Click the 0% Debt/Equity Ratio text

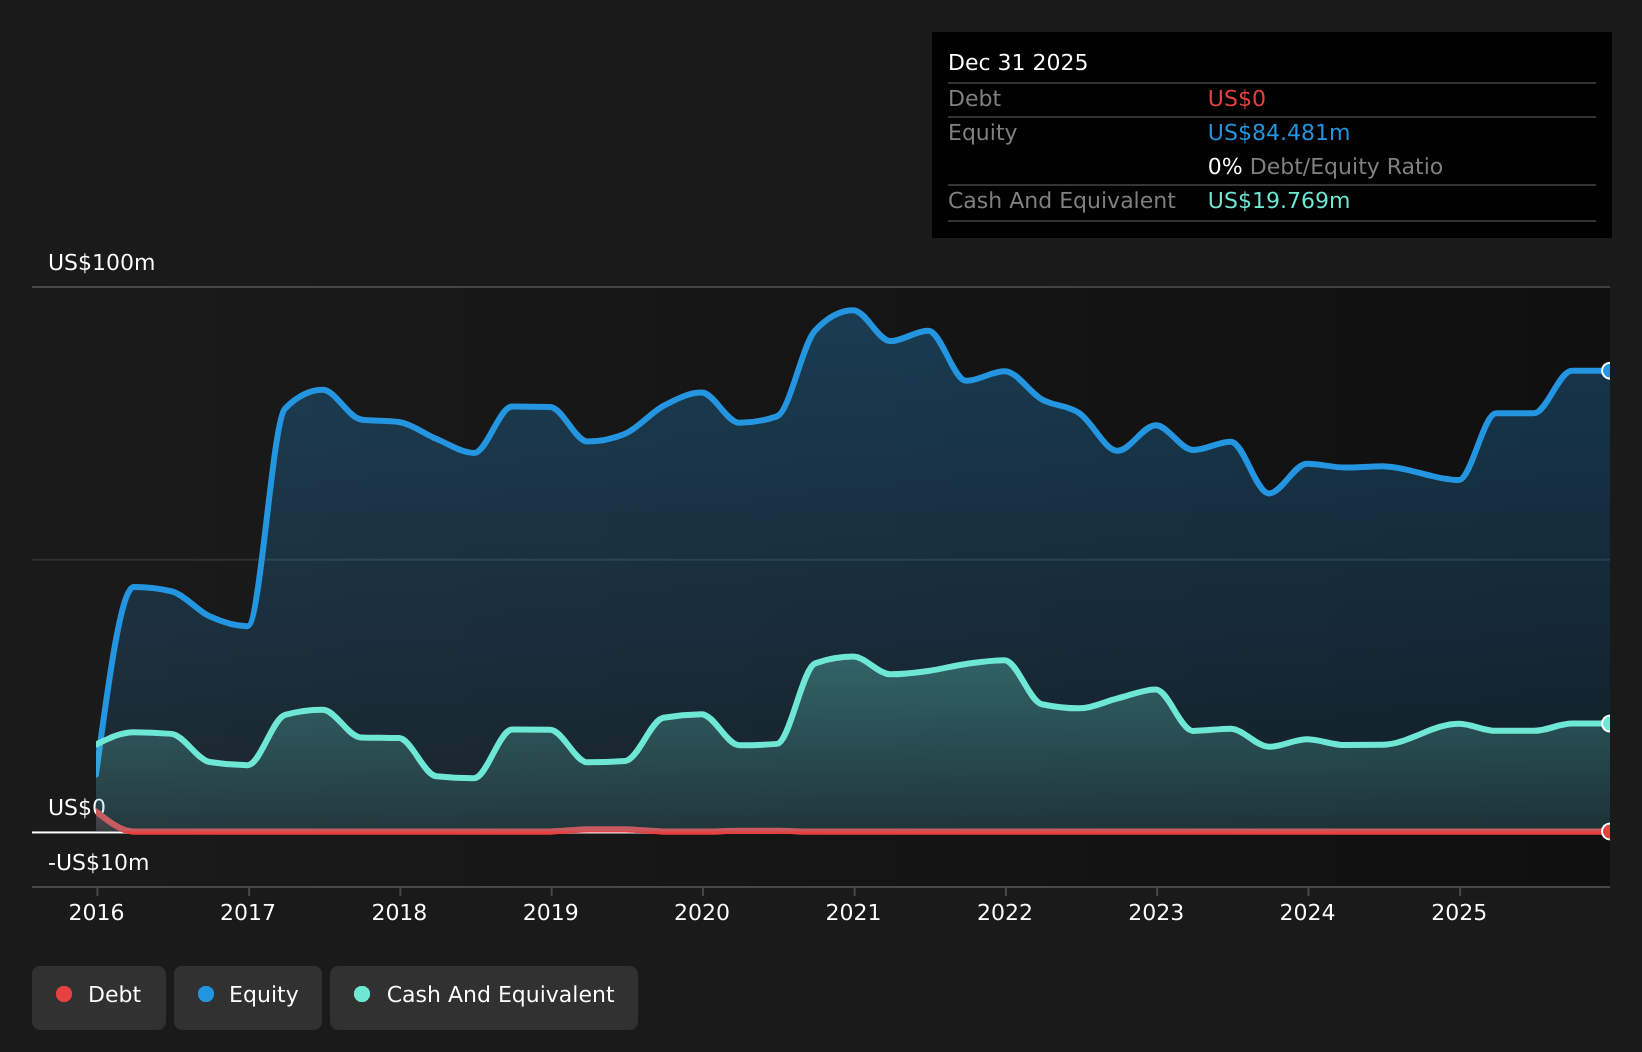(x=1325, y=167)
